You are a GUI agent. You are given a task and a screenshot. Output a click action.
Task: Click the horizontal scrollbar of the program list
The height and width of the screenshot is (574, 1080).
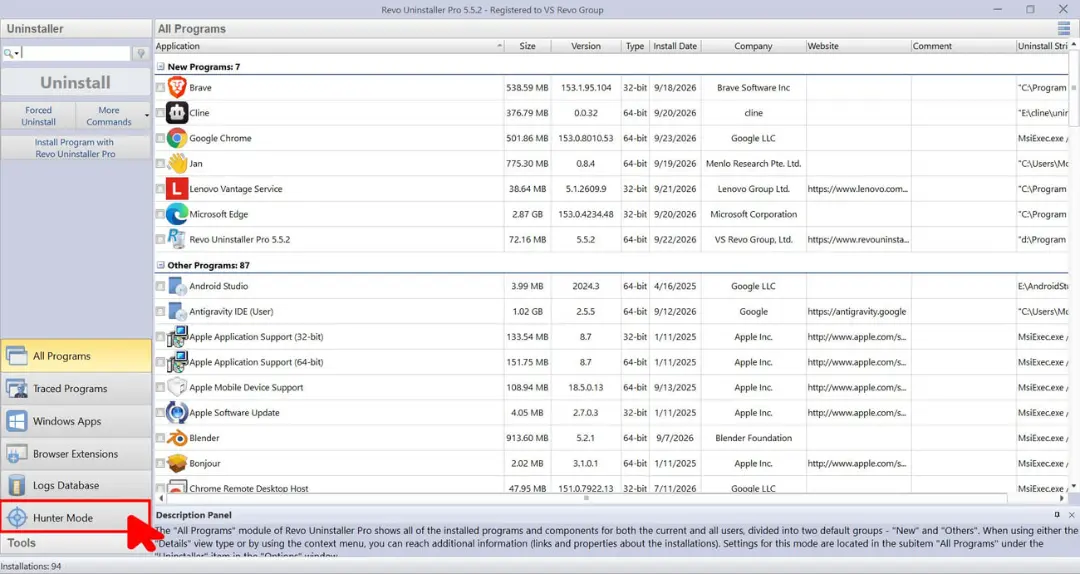pyautogui.click(x=585, y=498)
